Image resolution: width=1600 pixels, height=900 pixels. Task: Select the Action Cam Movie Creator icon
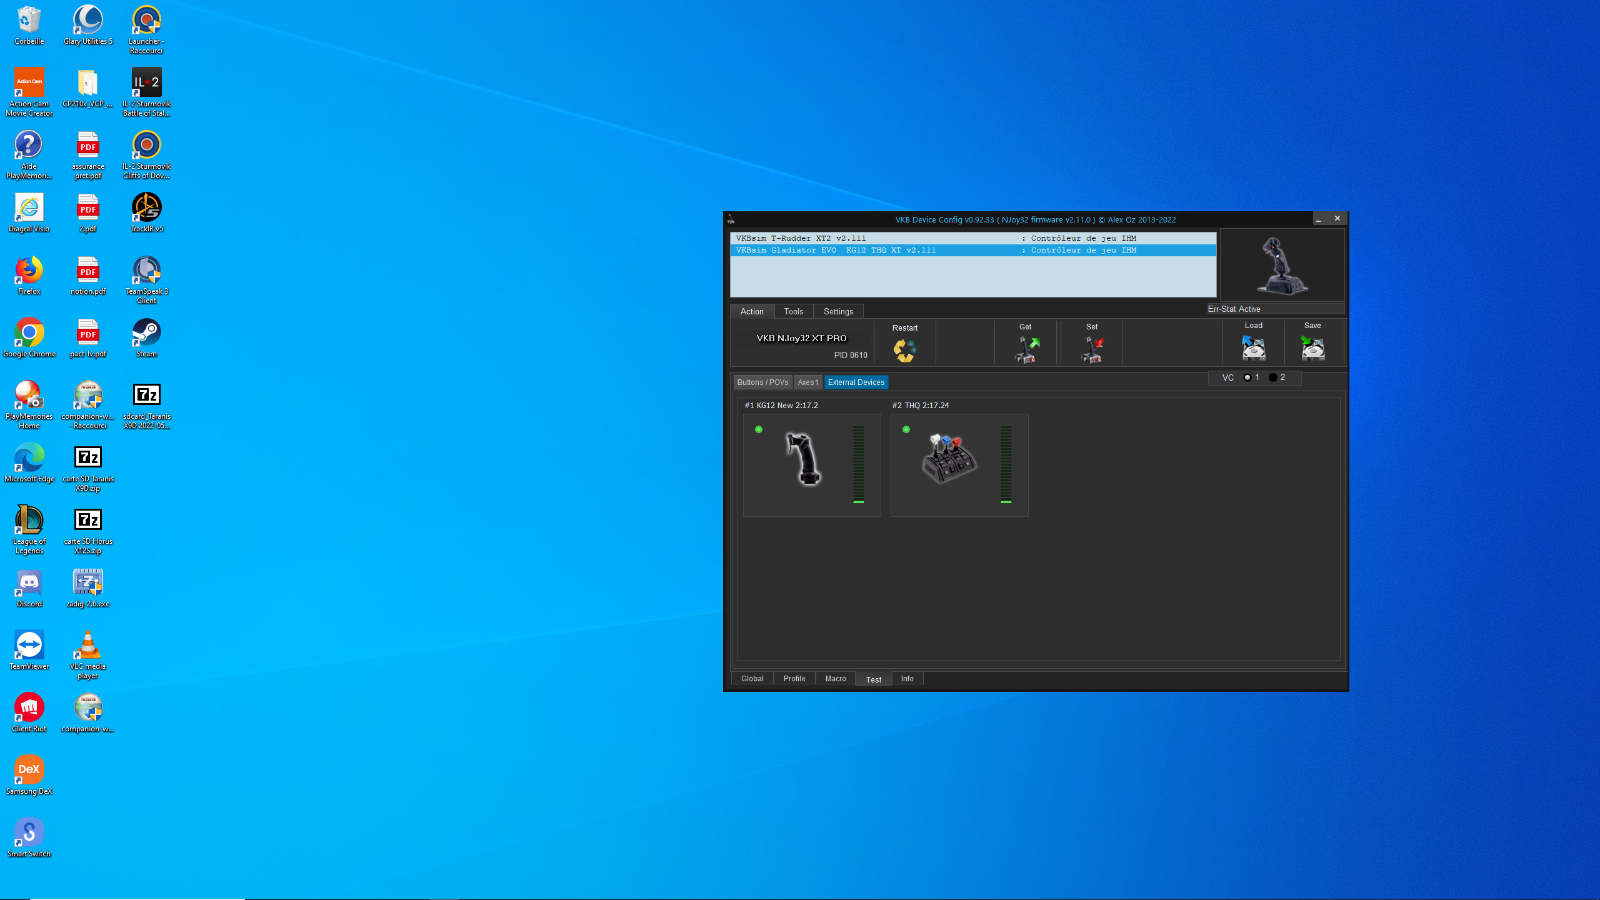tap(29, 93)
